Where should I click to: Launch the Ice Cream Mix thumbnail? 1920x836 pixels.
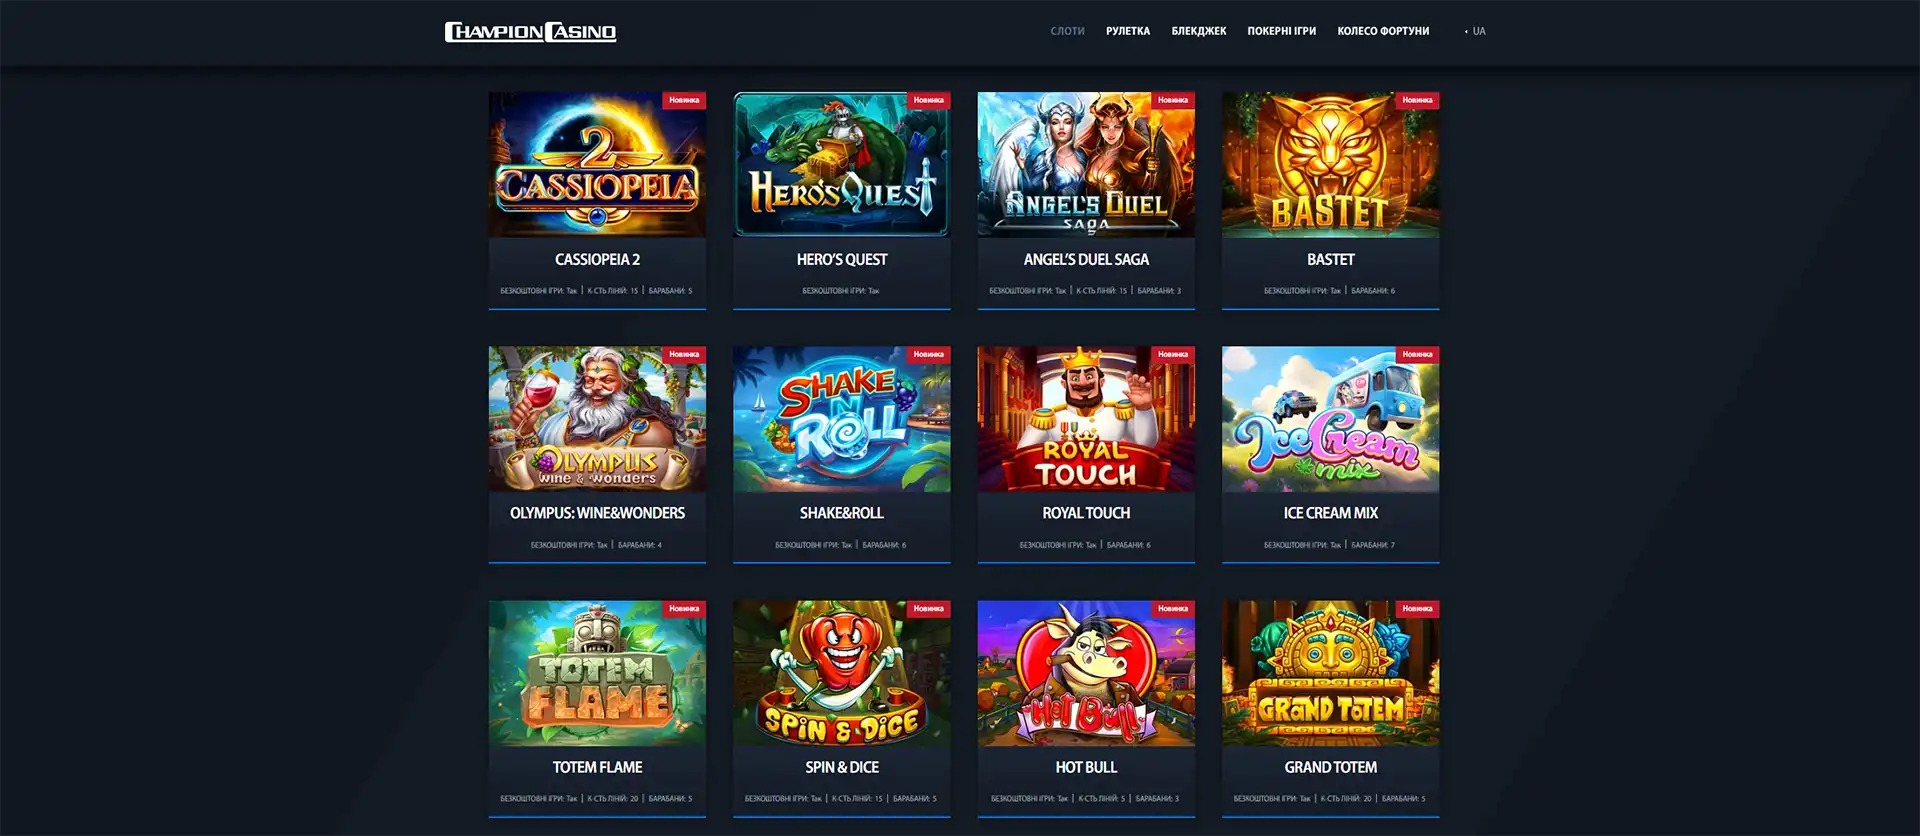pos(1331,419)
